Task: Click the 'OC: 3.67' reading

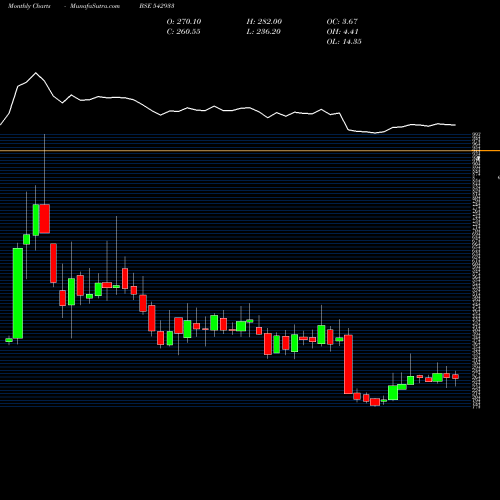Action: tap(342, 22)
